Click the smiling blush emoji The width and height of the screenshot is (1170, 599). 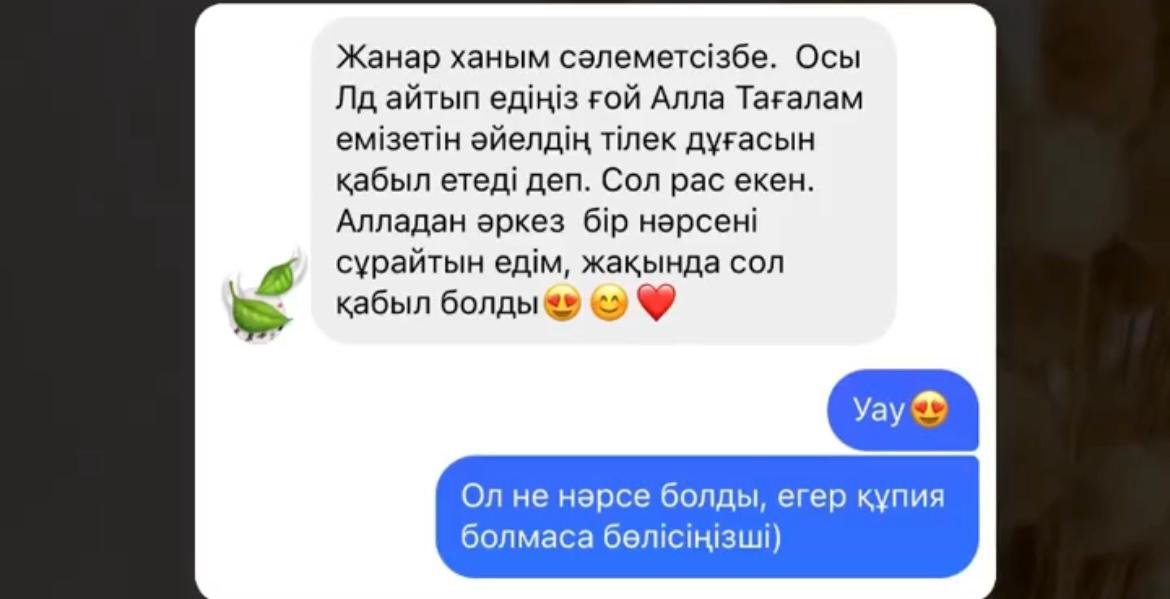pos(609,304)
